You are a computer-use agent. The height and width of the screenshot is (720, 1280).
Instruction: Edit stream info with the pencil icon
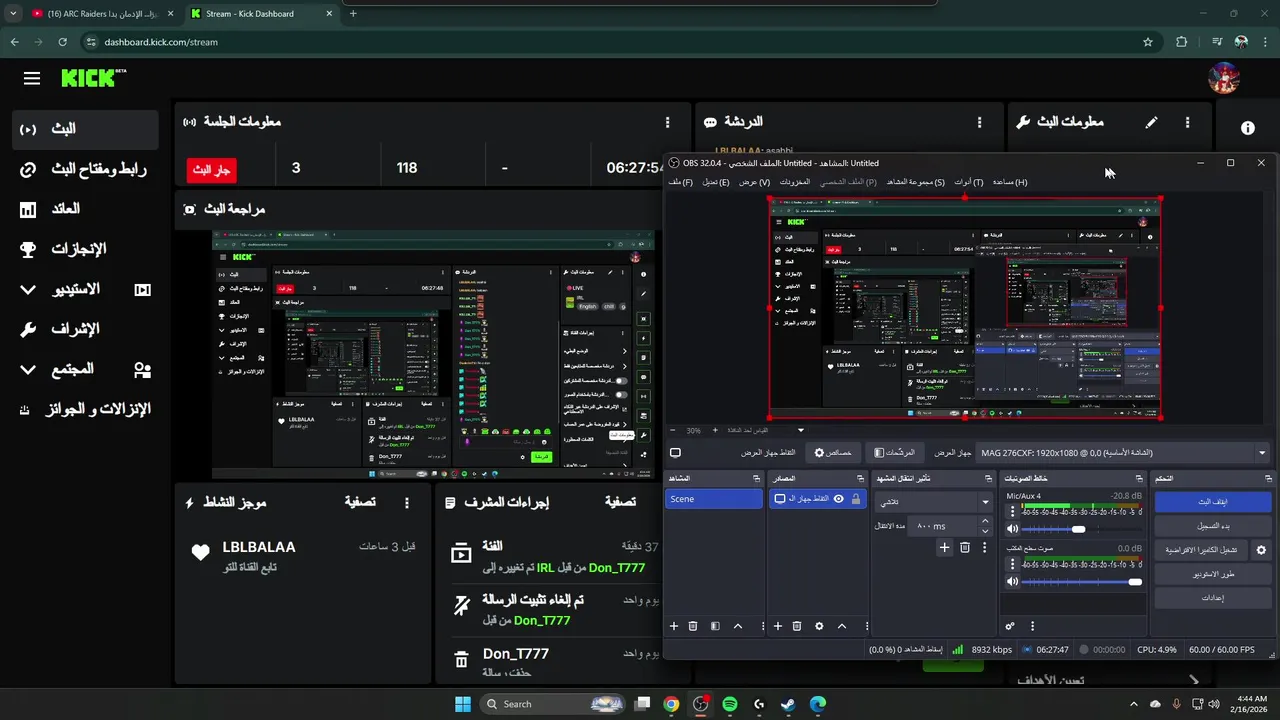click(1152, 122)
